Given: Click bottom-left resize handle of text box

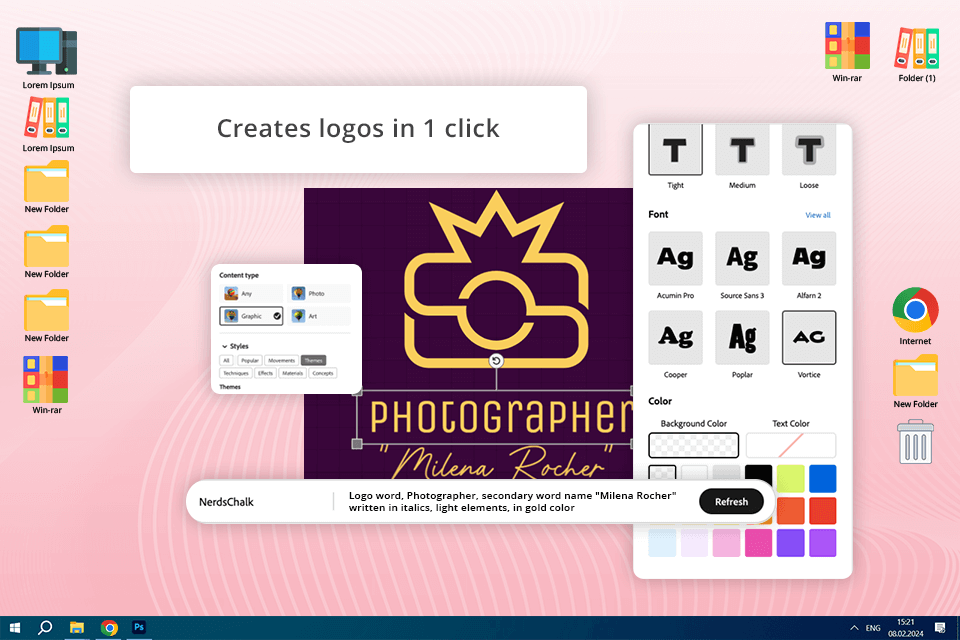Looking at the screenshot, I should tap(357, 444).
